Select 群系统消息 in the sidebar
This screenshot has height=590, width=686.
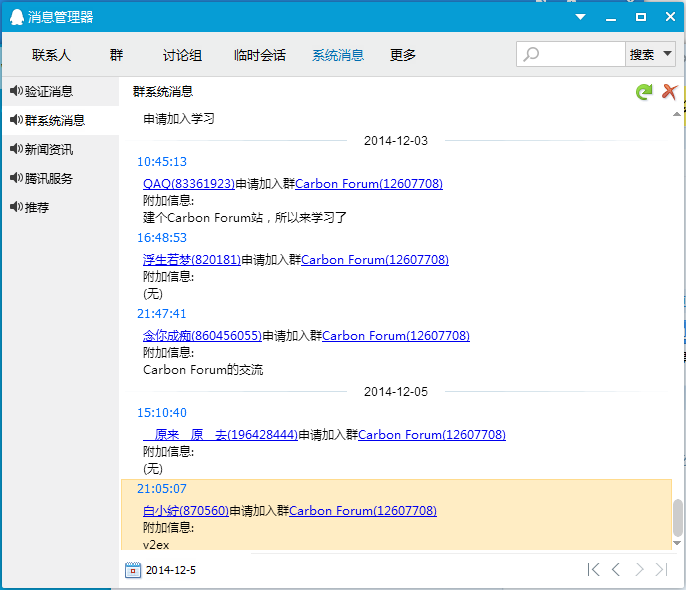point(60,120)
